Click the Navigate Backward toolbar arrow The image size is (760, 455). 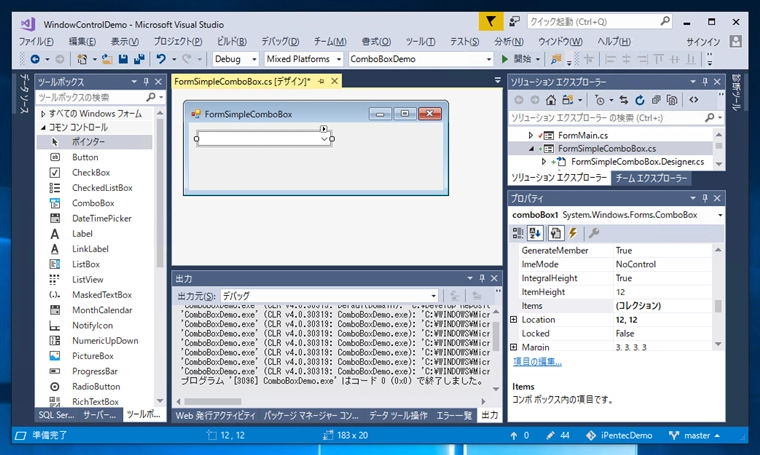coord(35,59)
